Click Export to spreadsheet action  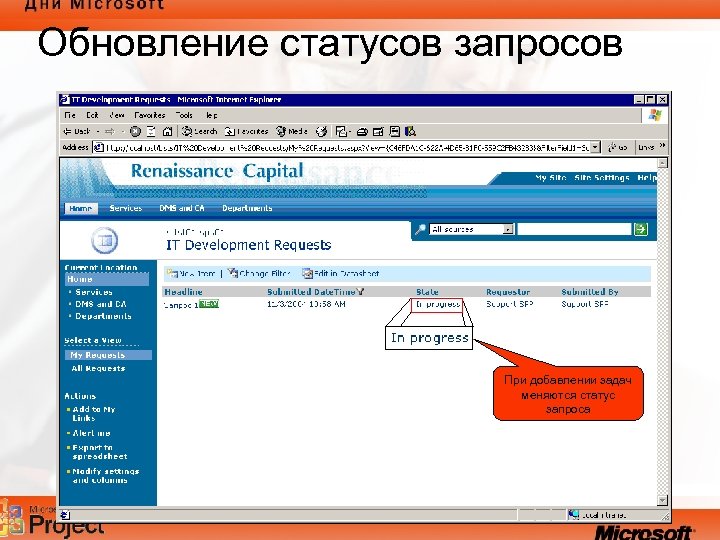click(100, 452)
